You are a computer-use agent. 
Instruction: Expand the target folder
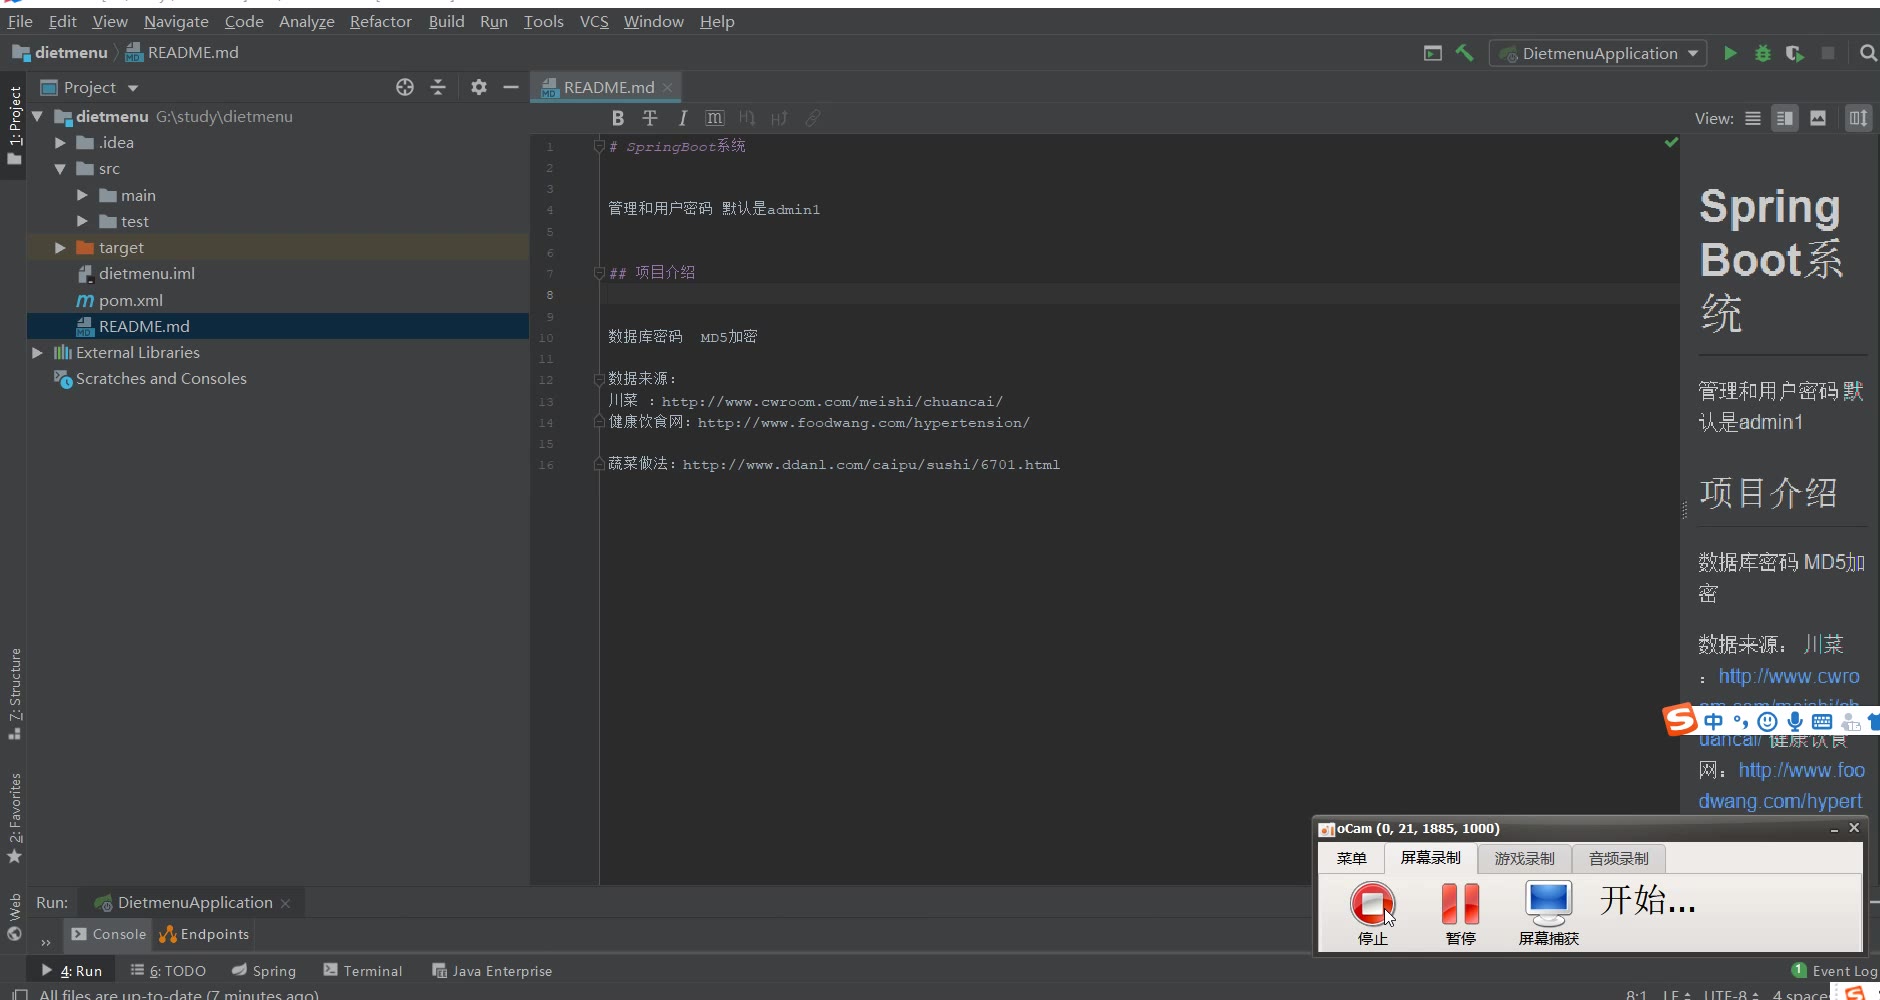tap(60, 247)
